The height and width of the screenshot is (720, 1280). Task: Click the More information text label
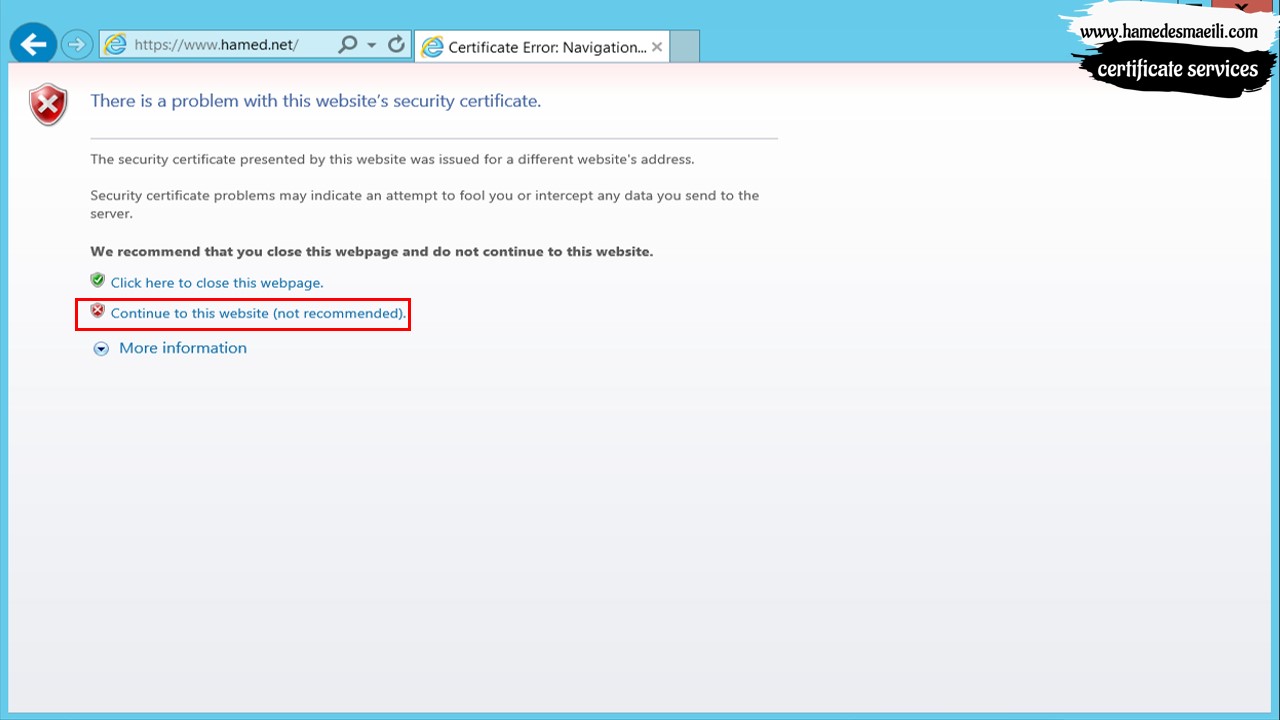[183, 348]
